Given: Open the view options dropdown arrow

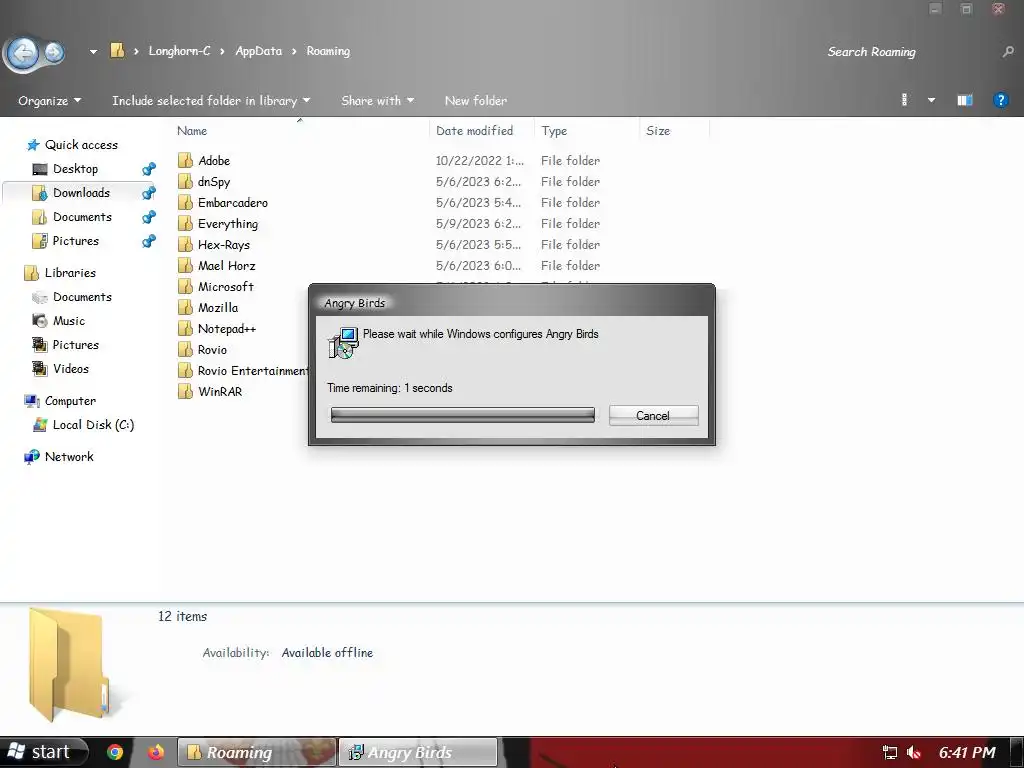Looking at the screenshot, I should 931,100.
